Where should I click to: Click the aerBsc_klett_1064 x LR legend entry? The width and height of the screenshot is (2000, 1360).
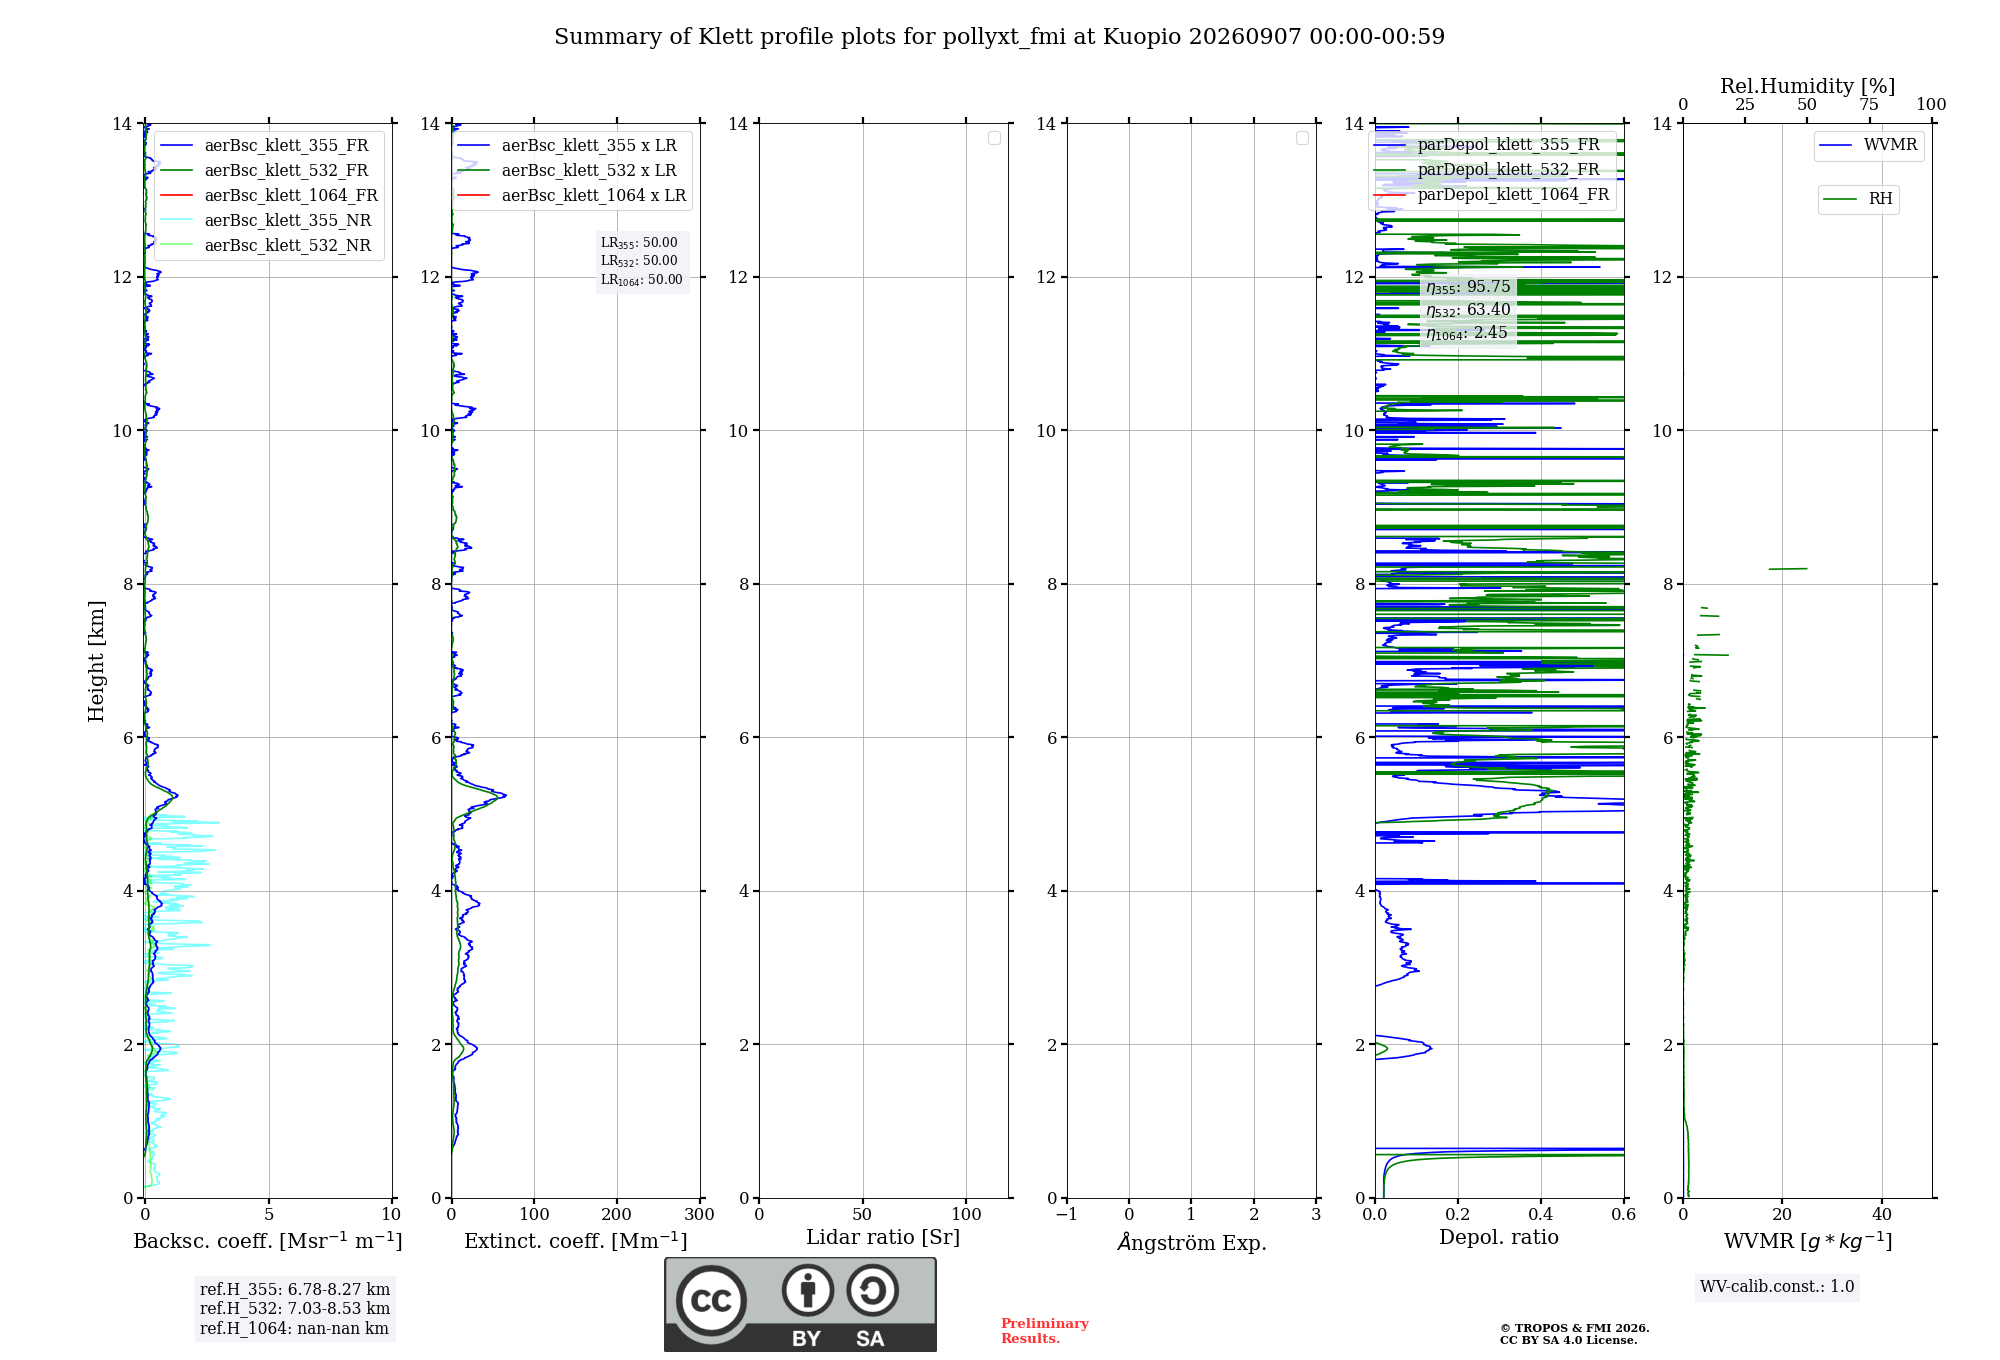[572, 196]
